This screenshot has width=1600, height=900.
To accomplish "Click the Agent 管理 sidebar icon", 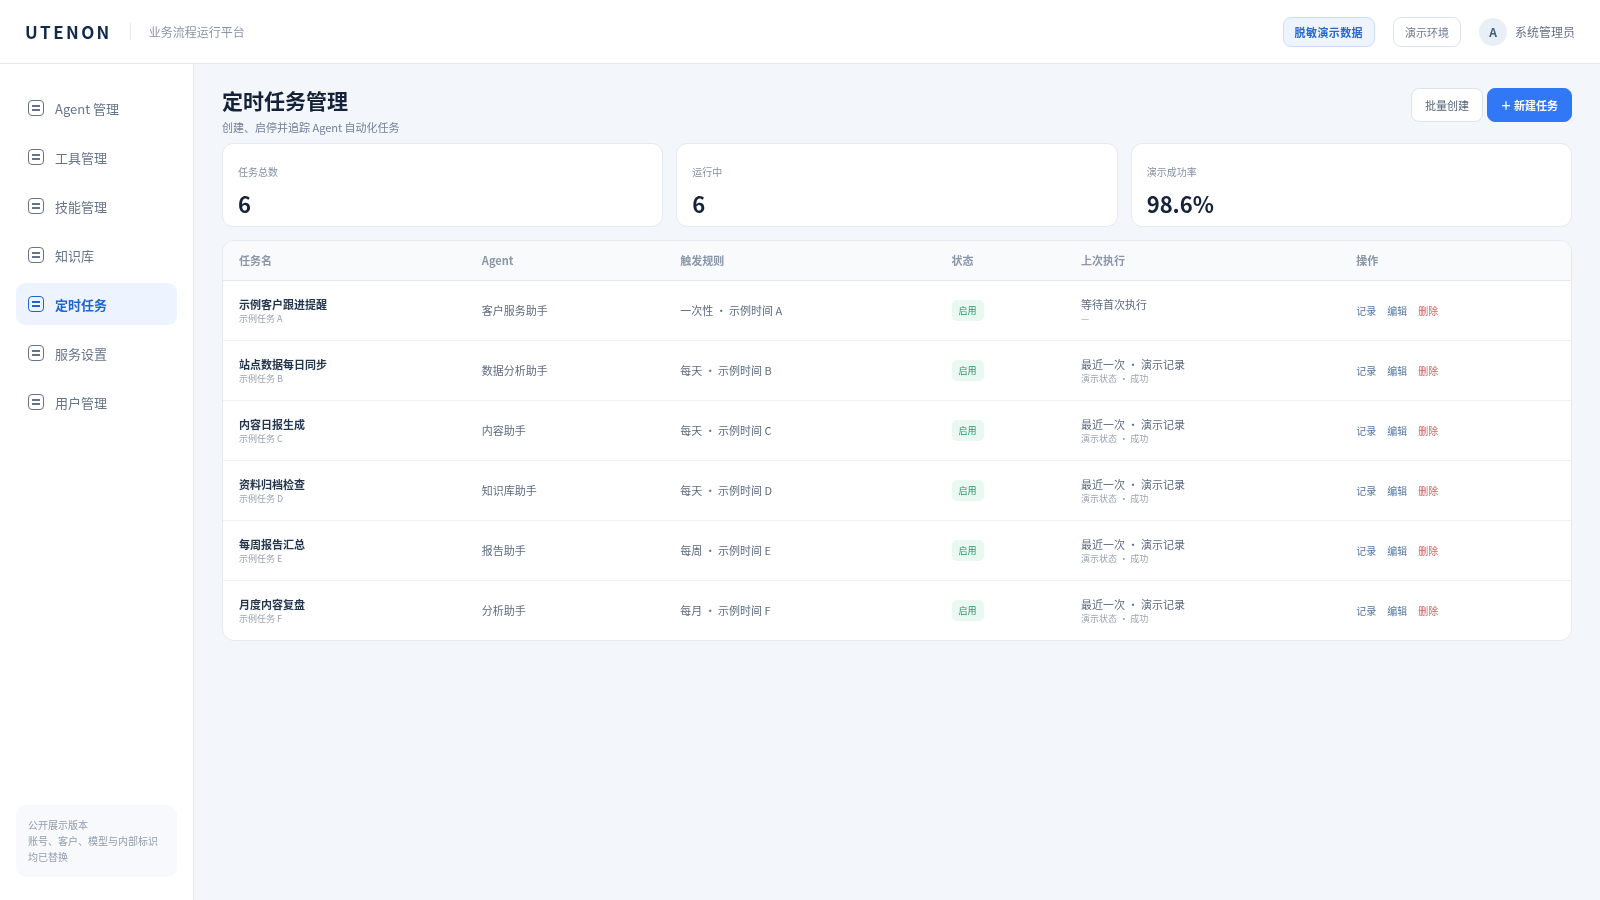I will pos(36,108).
